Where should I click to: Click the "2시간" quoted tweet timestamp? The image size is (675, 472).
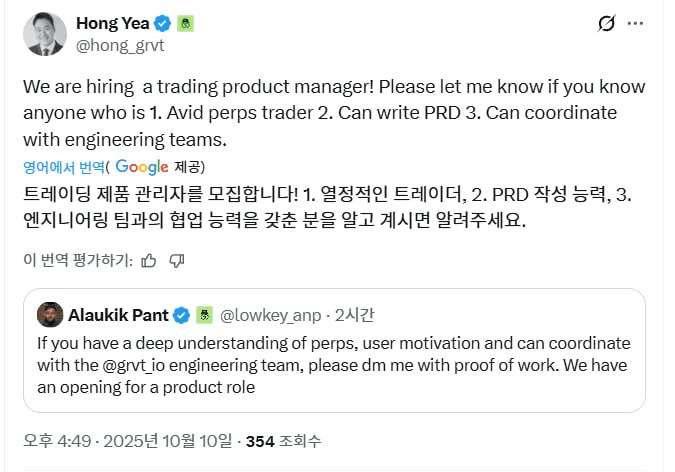[x=354, y=315]
